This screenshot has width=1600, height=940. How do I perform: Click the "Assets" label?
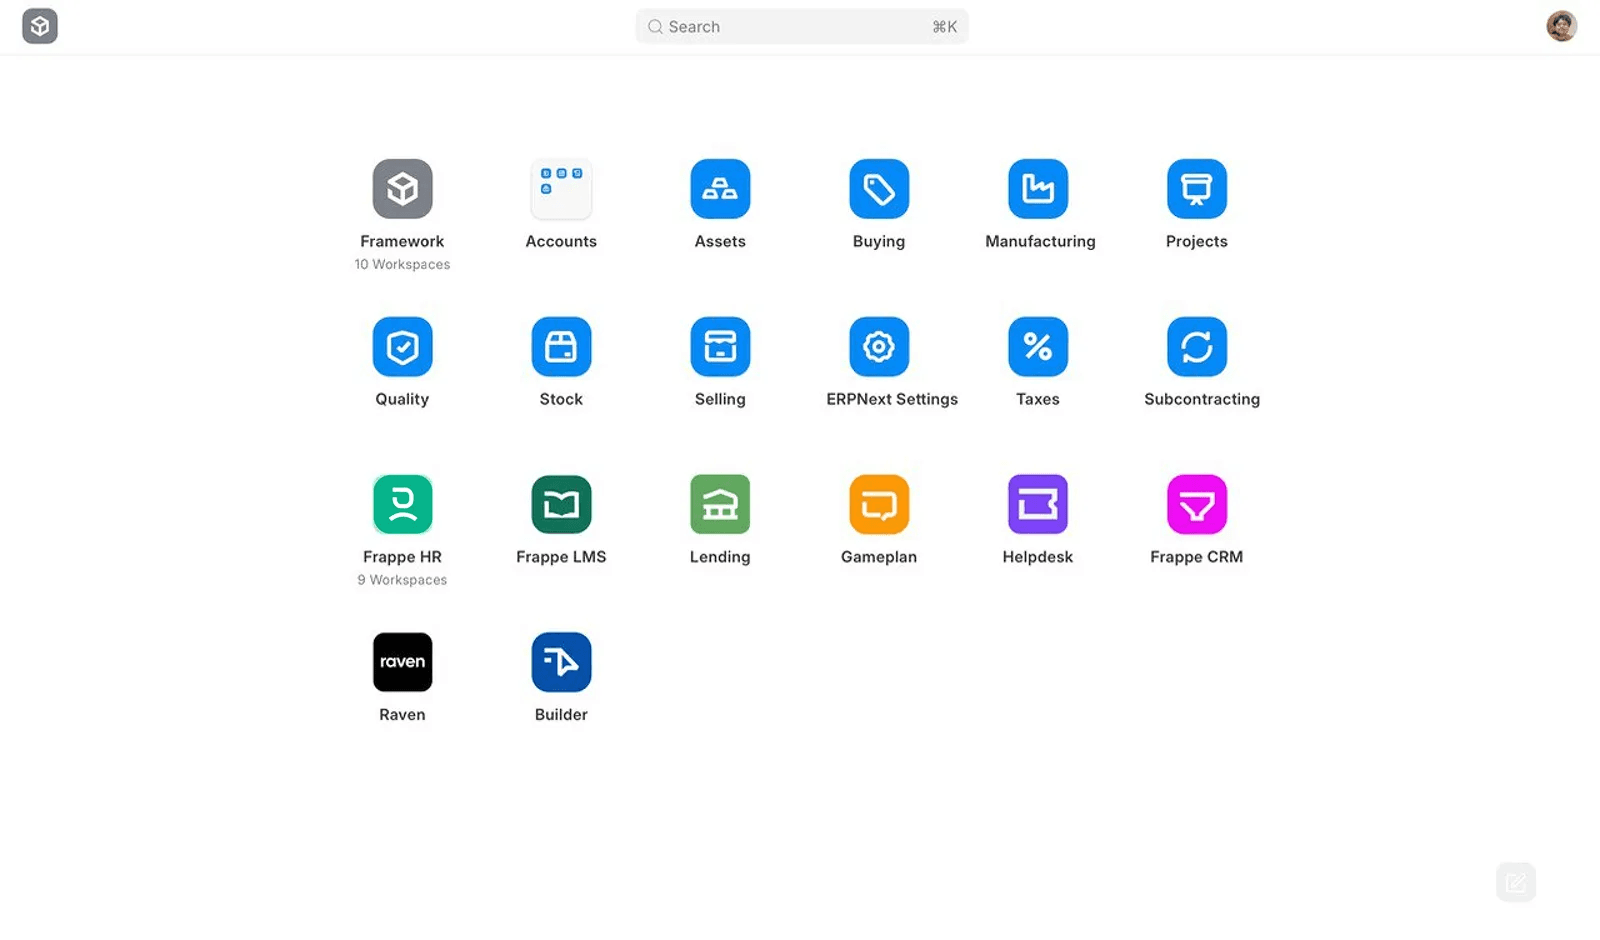[720, 241]
